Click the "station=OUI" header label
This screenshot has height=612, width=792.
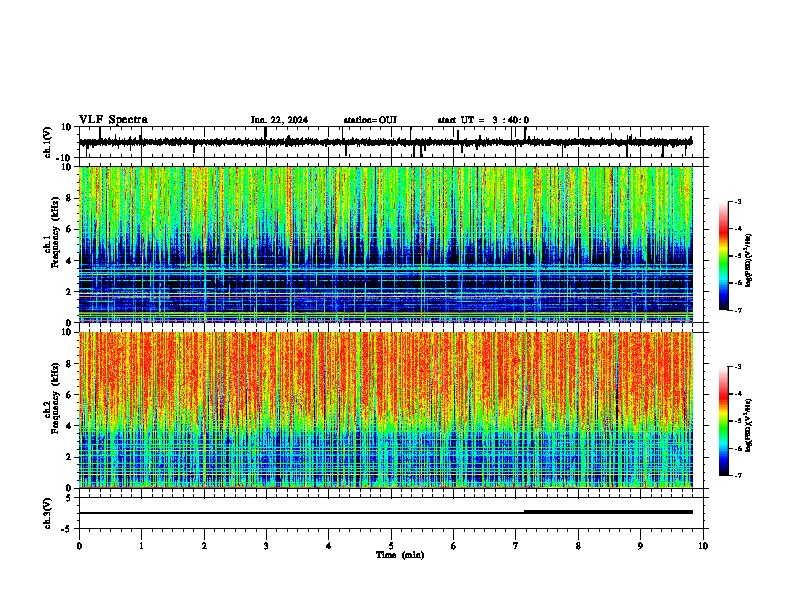click(x=370, y=120)
